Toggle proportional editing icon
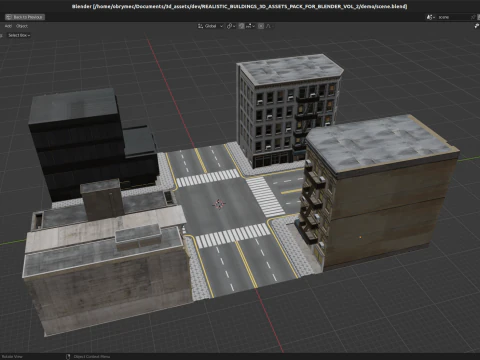The image size is (480, 360). (261, 26)
